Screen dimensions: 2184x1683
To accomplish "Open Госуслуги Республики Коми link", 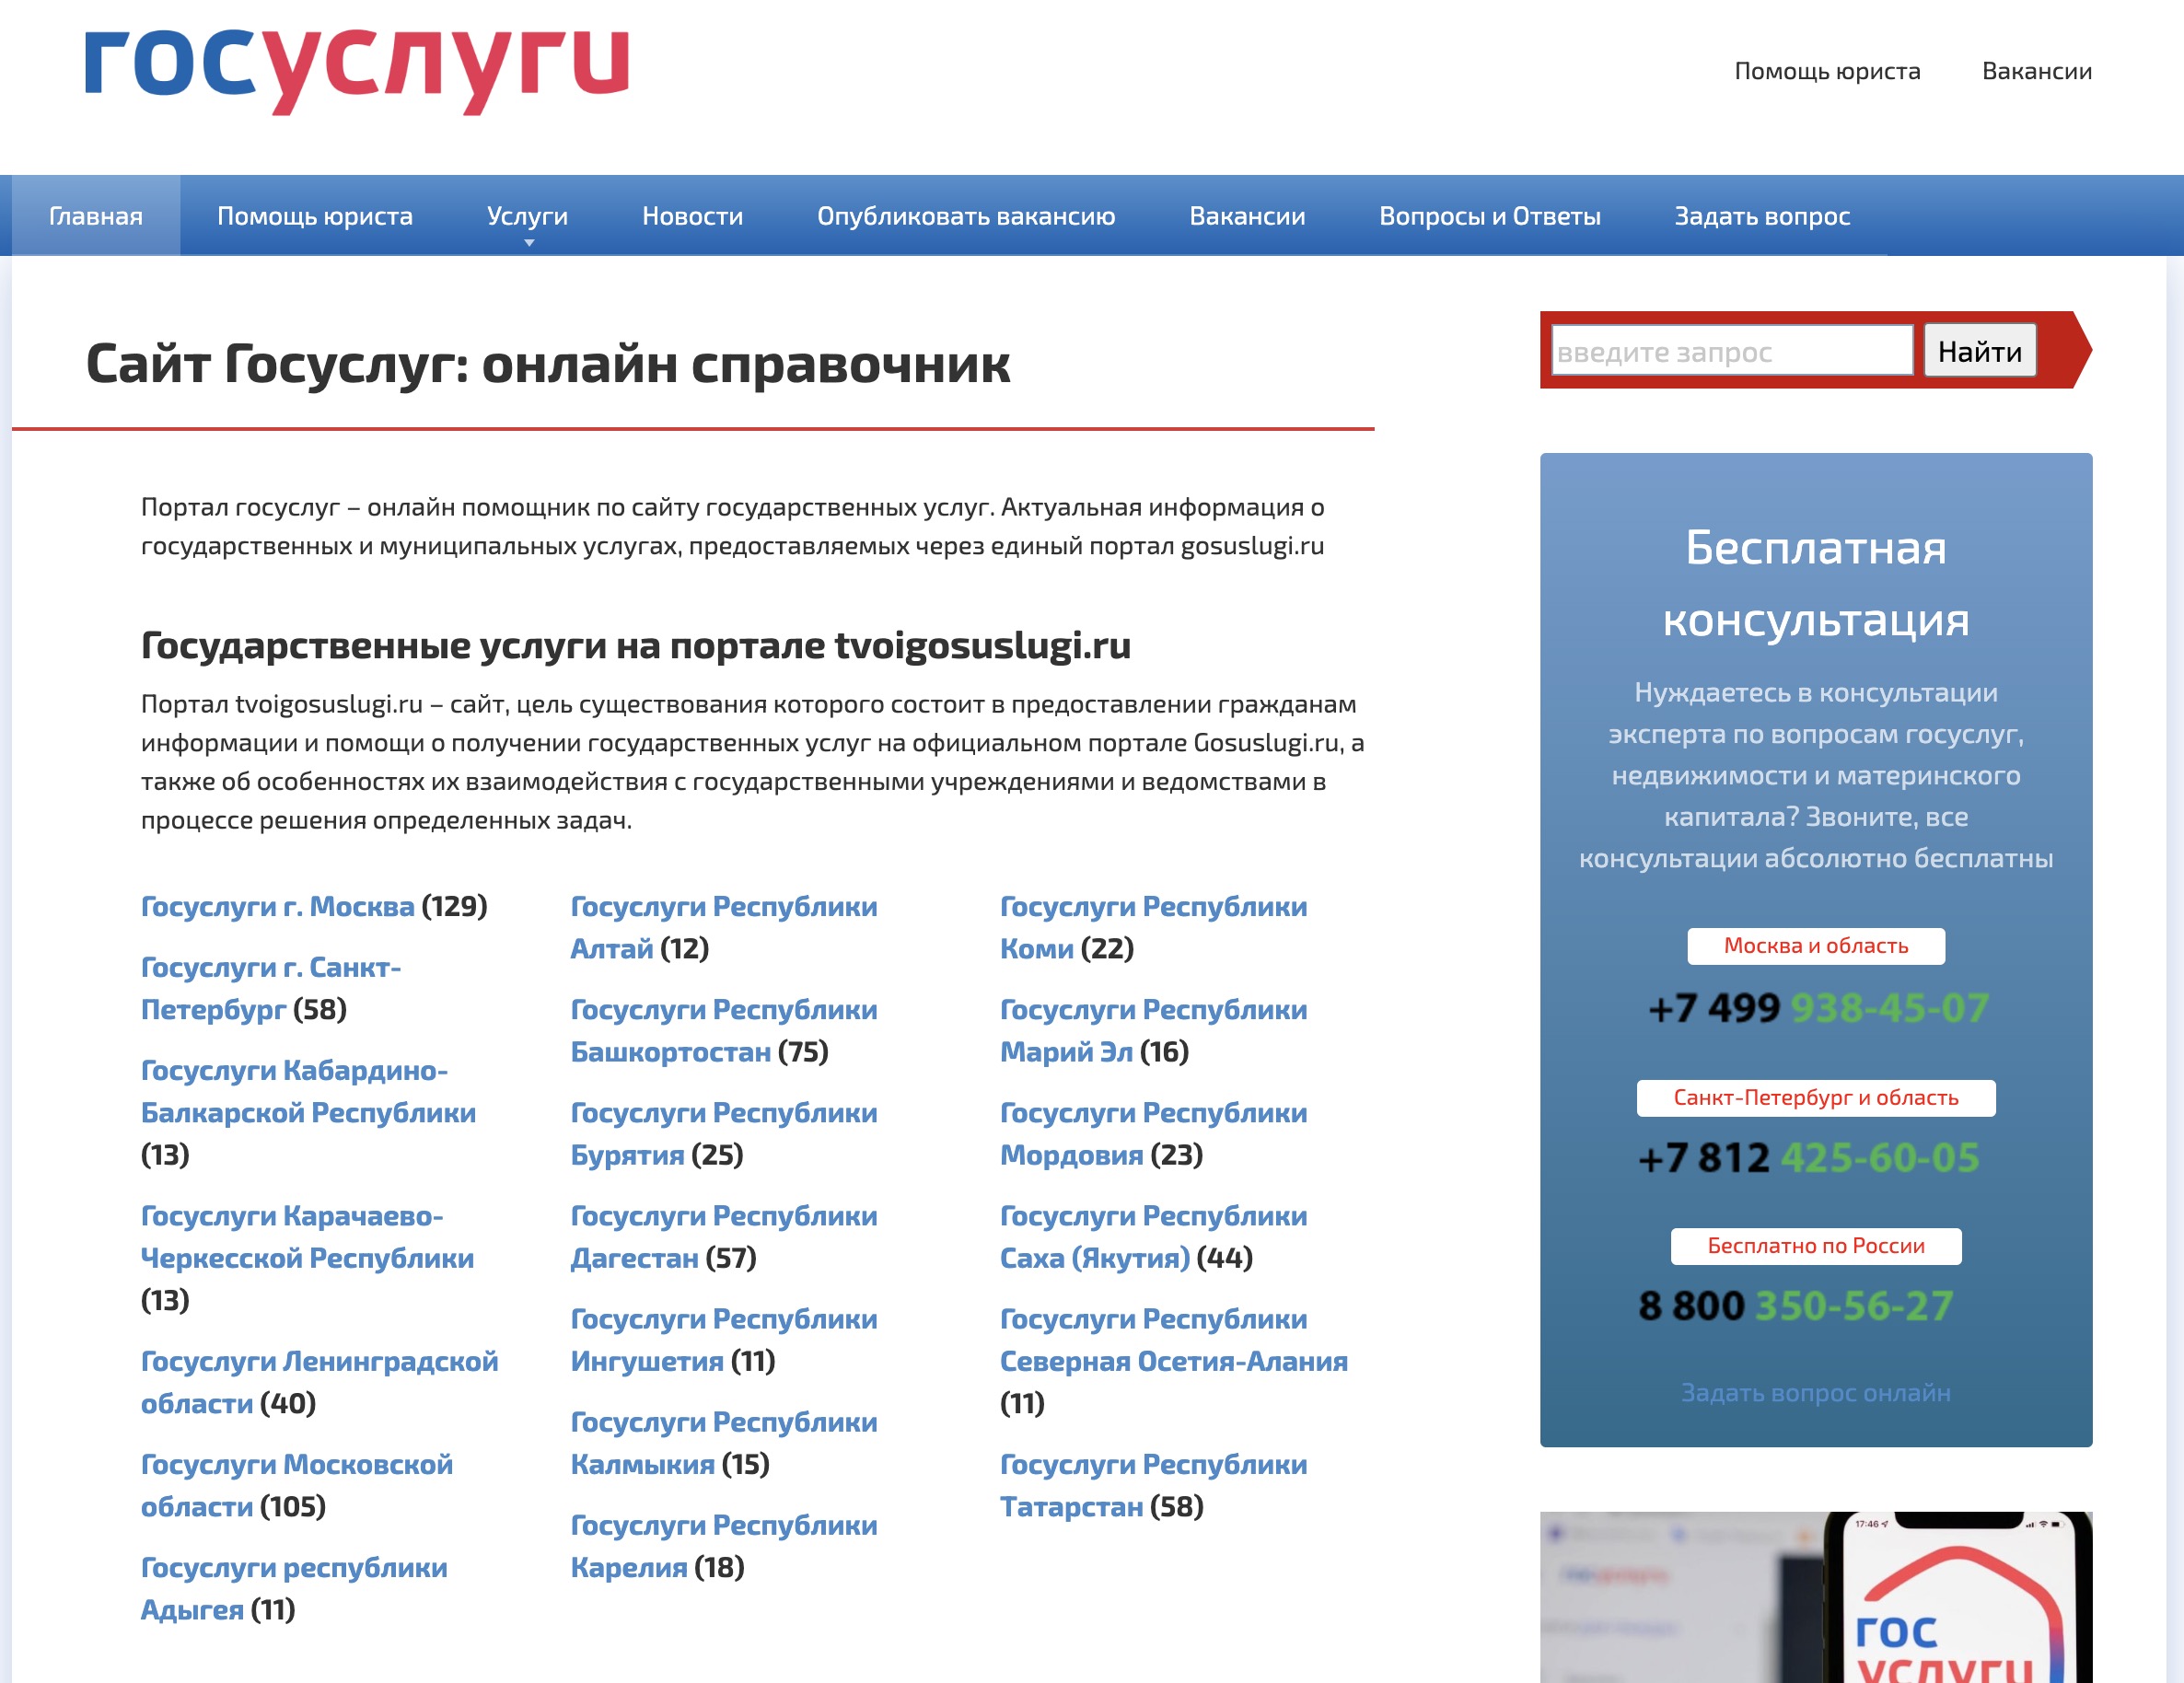I will pos(1154,927).
